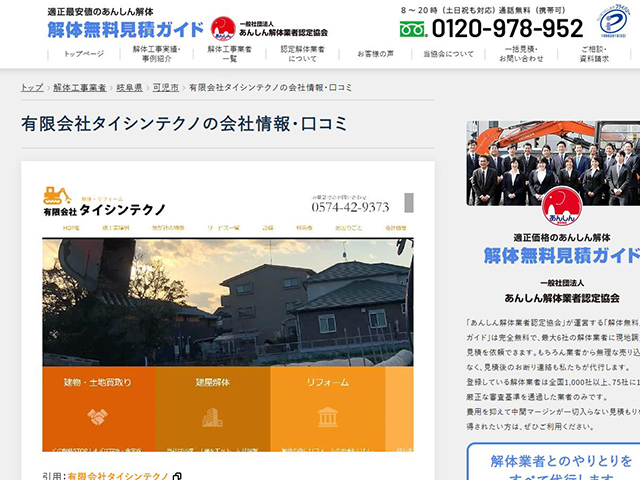
Task: Open the 一括見積・お問い合わせ menu item
Action: click(x=521, y=54)
